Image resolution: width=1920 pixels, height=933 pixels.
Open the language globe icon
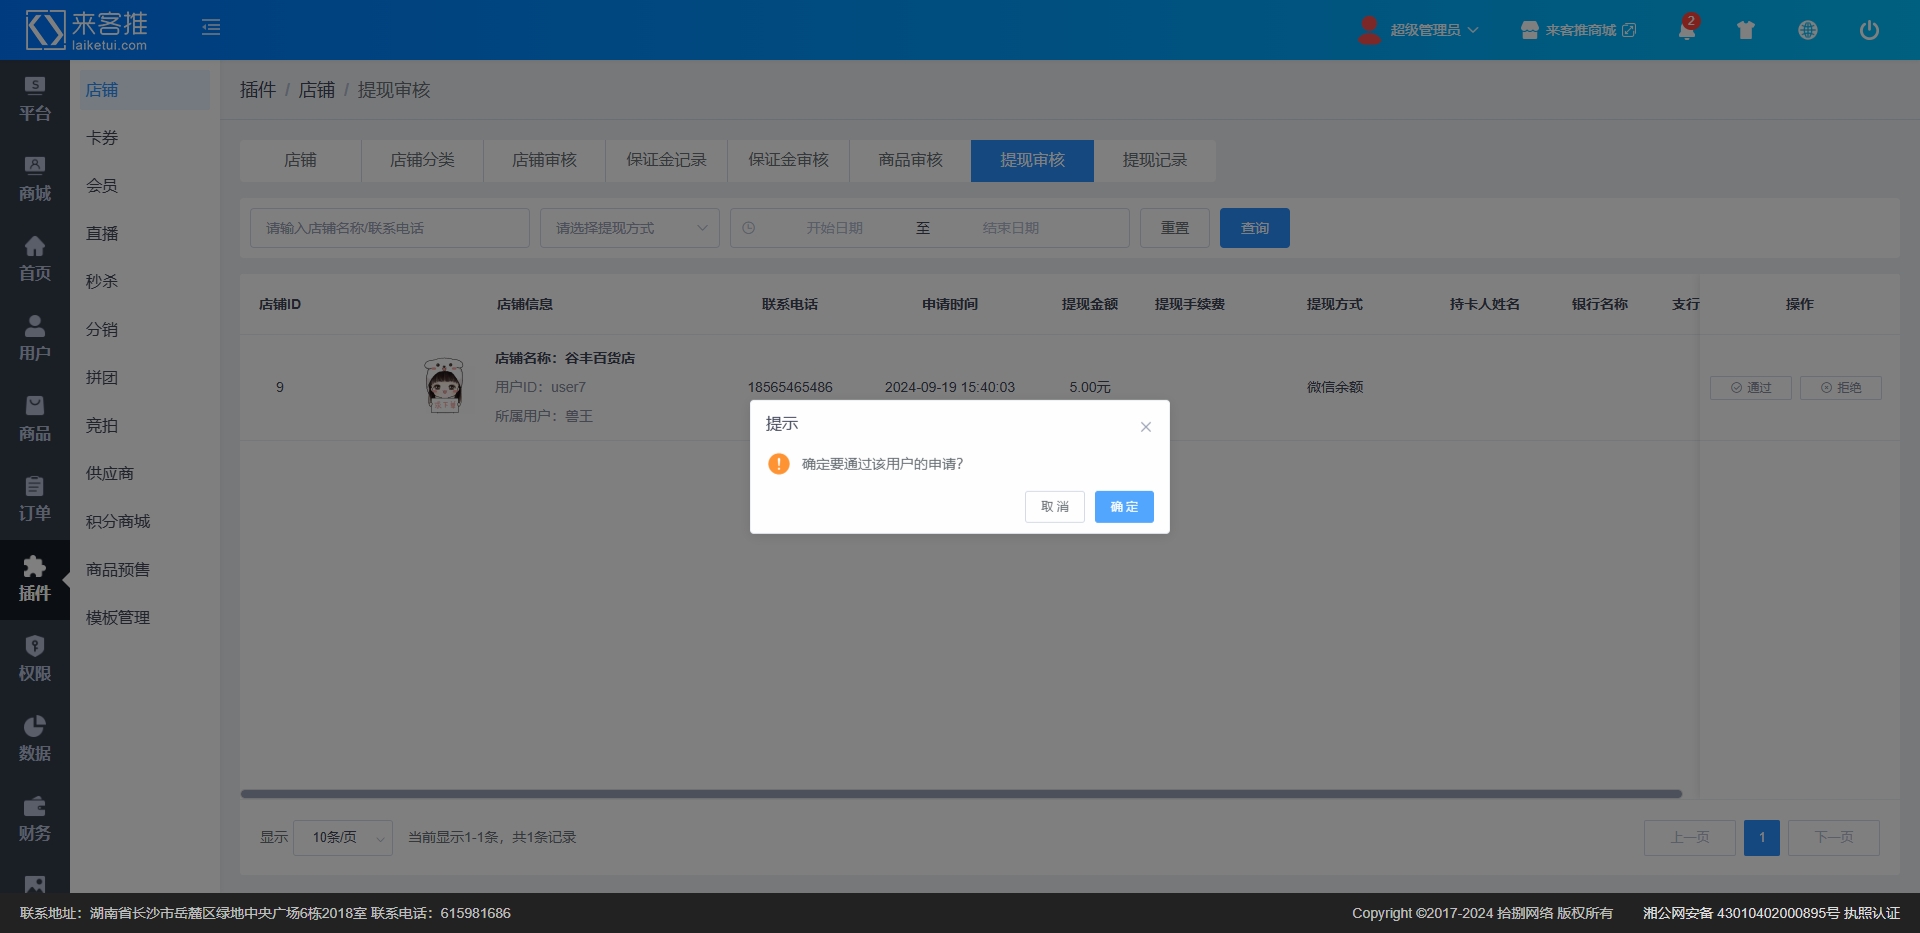coord(1807,30)
